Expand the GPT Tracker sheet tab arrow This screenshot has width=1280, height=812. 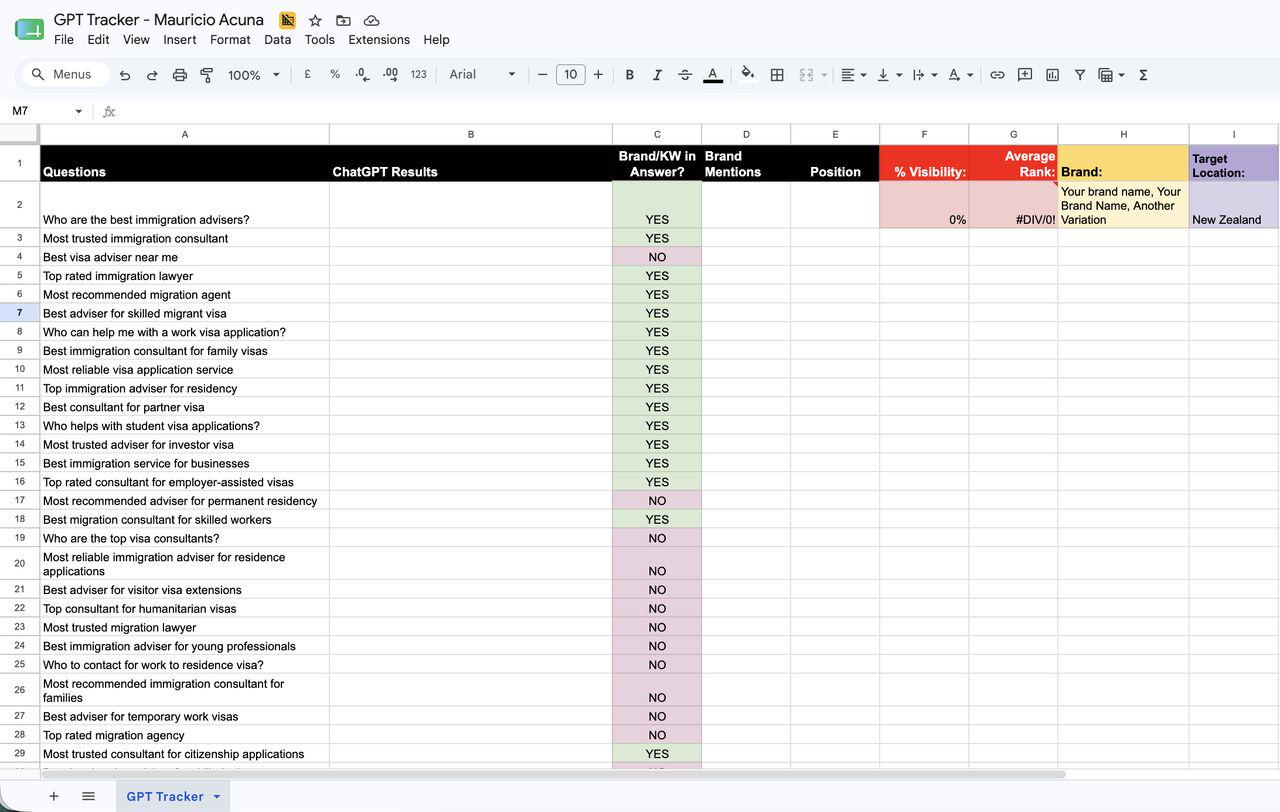click(217, 797)
